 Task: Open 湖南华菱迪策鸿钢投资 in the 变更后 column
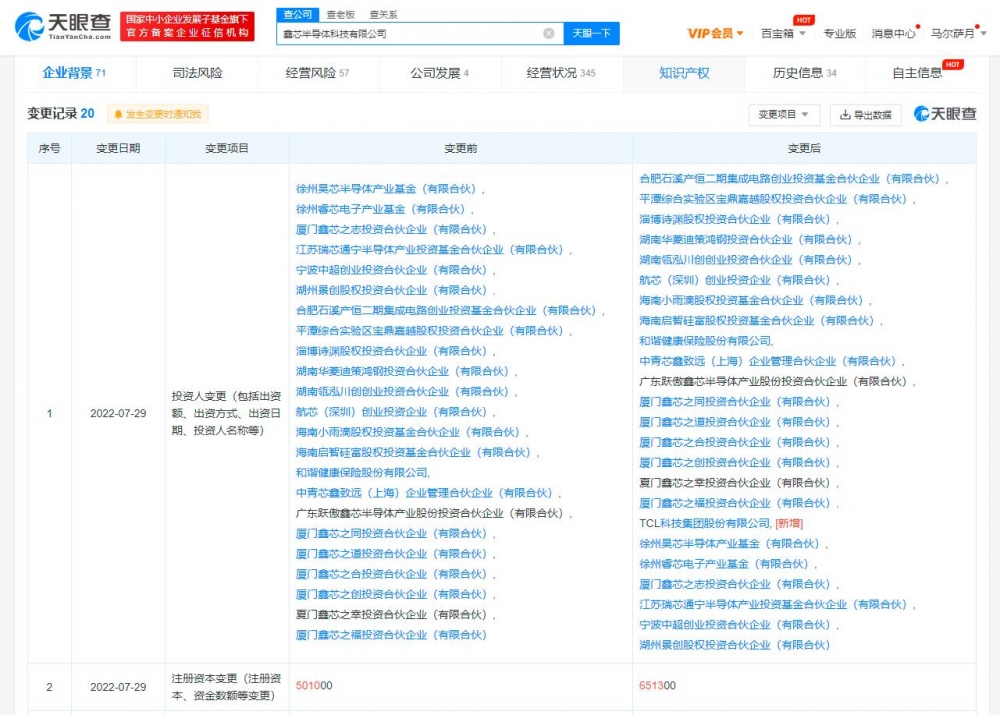[x=746, y=240]
